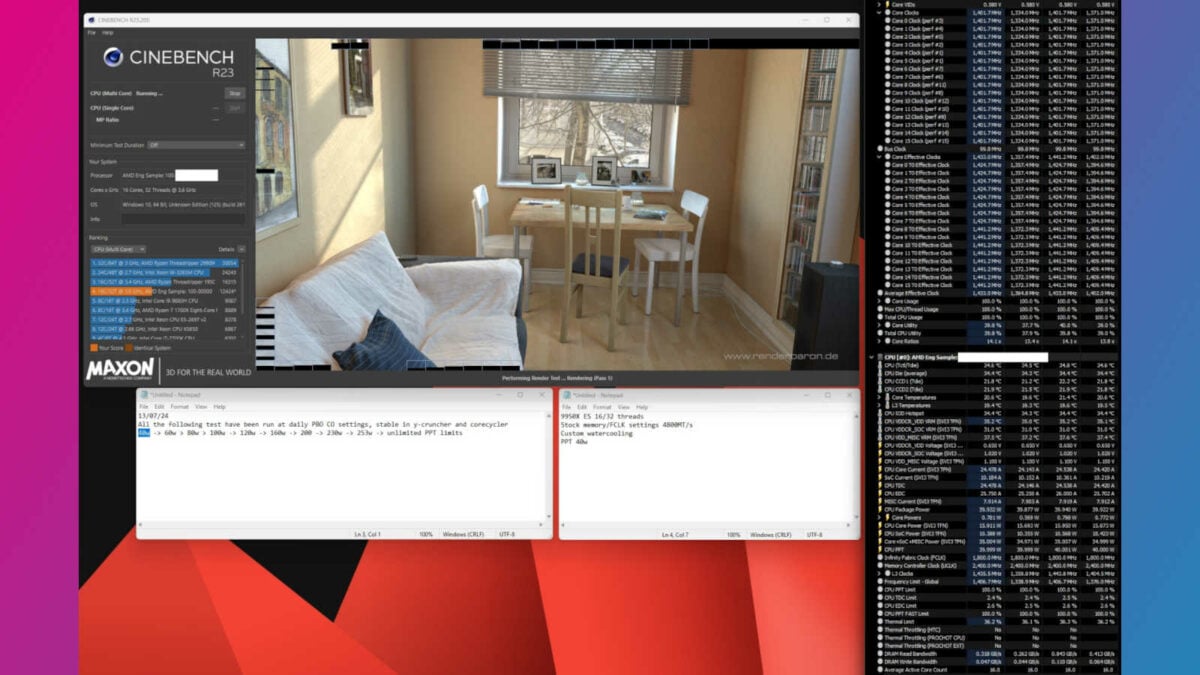Click the thermometer icon beside CPU (Tctl/Tdie)
The height and width of the screenshot is (675, 1200).
[x=881, y=365]
